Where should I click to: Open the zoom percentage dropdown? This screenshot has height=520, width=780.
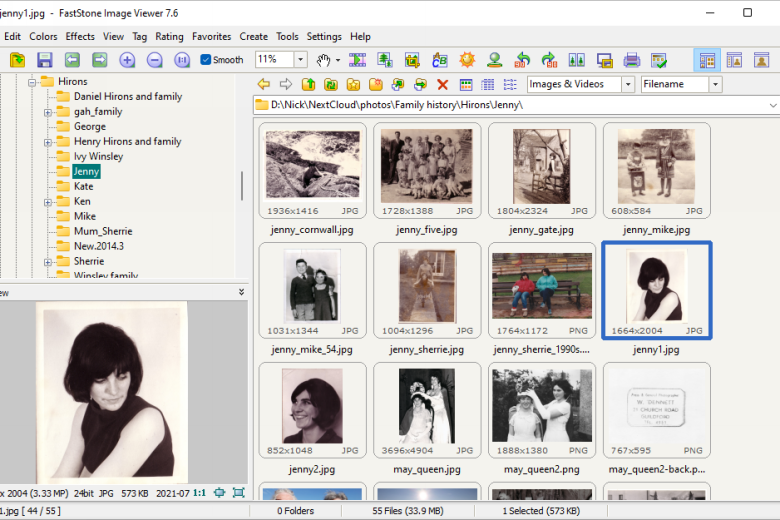tap(300, 60)
